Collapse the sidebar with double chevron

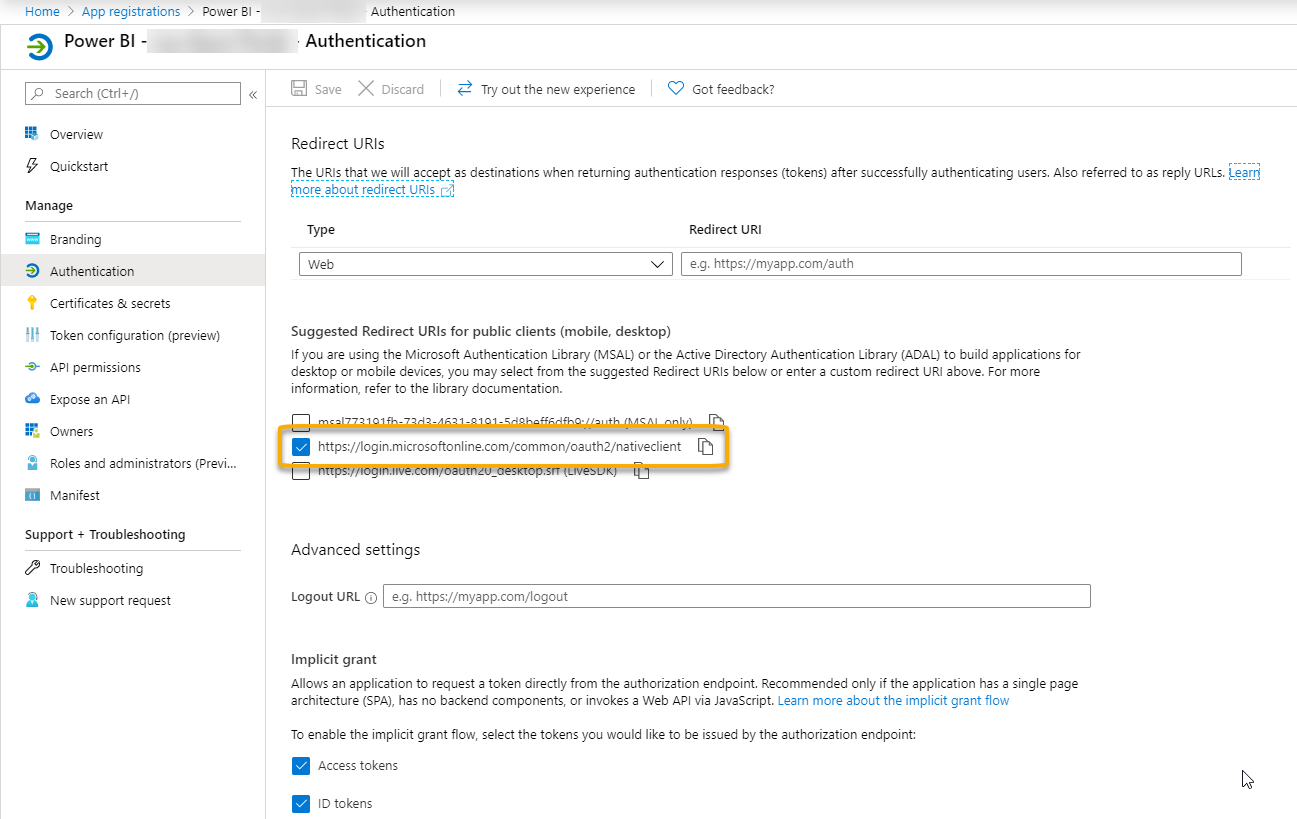click(x=253, y=94)
